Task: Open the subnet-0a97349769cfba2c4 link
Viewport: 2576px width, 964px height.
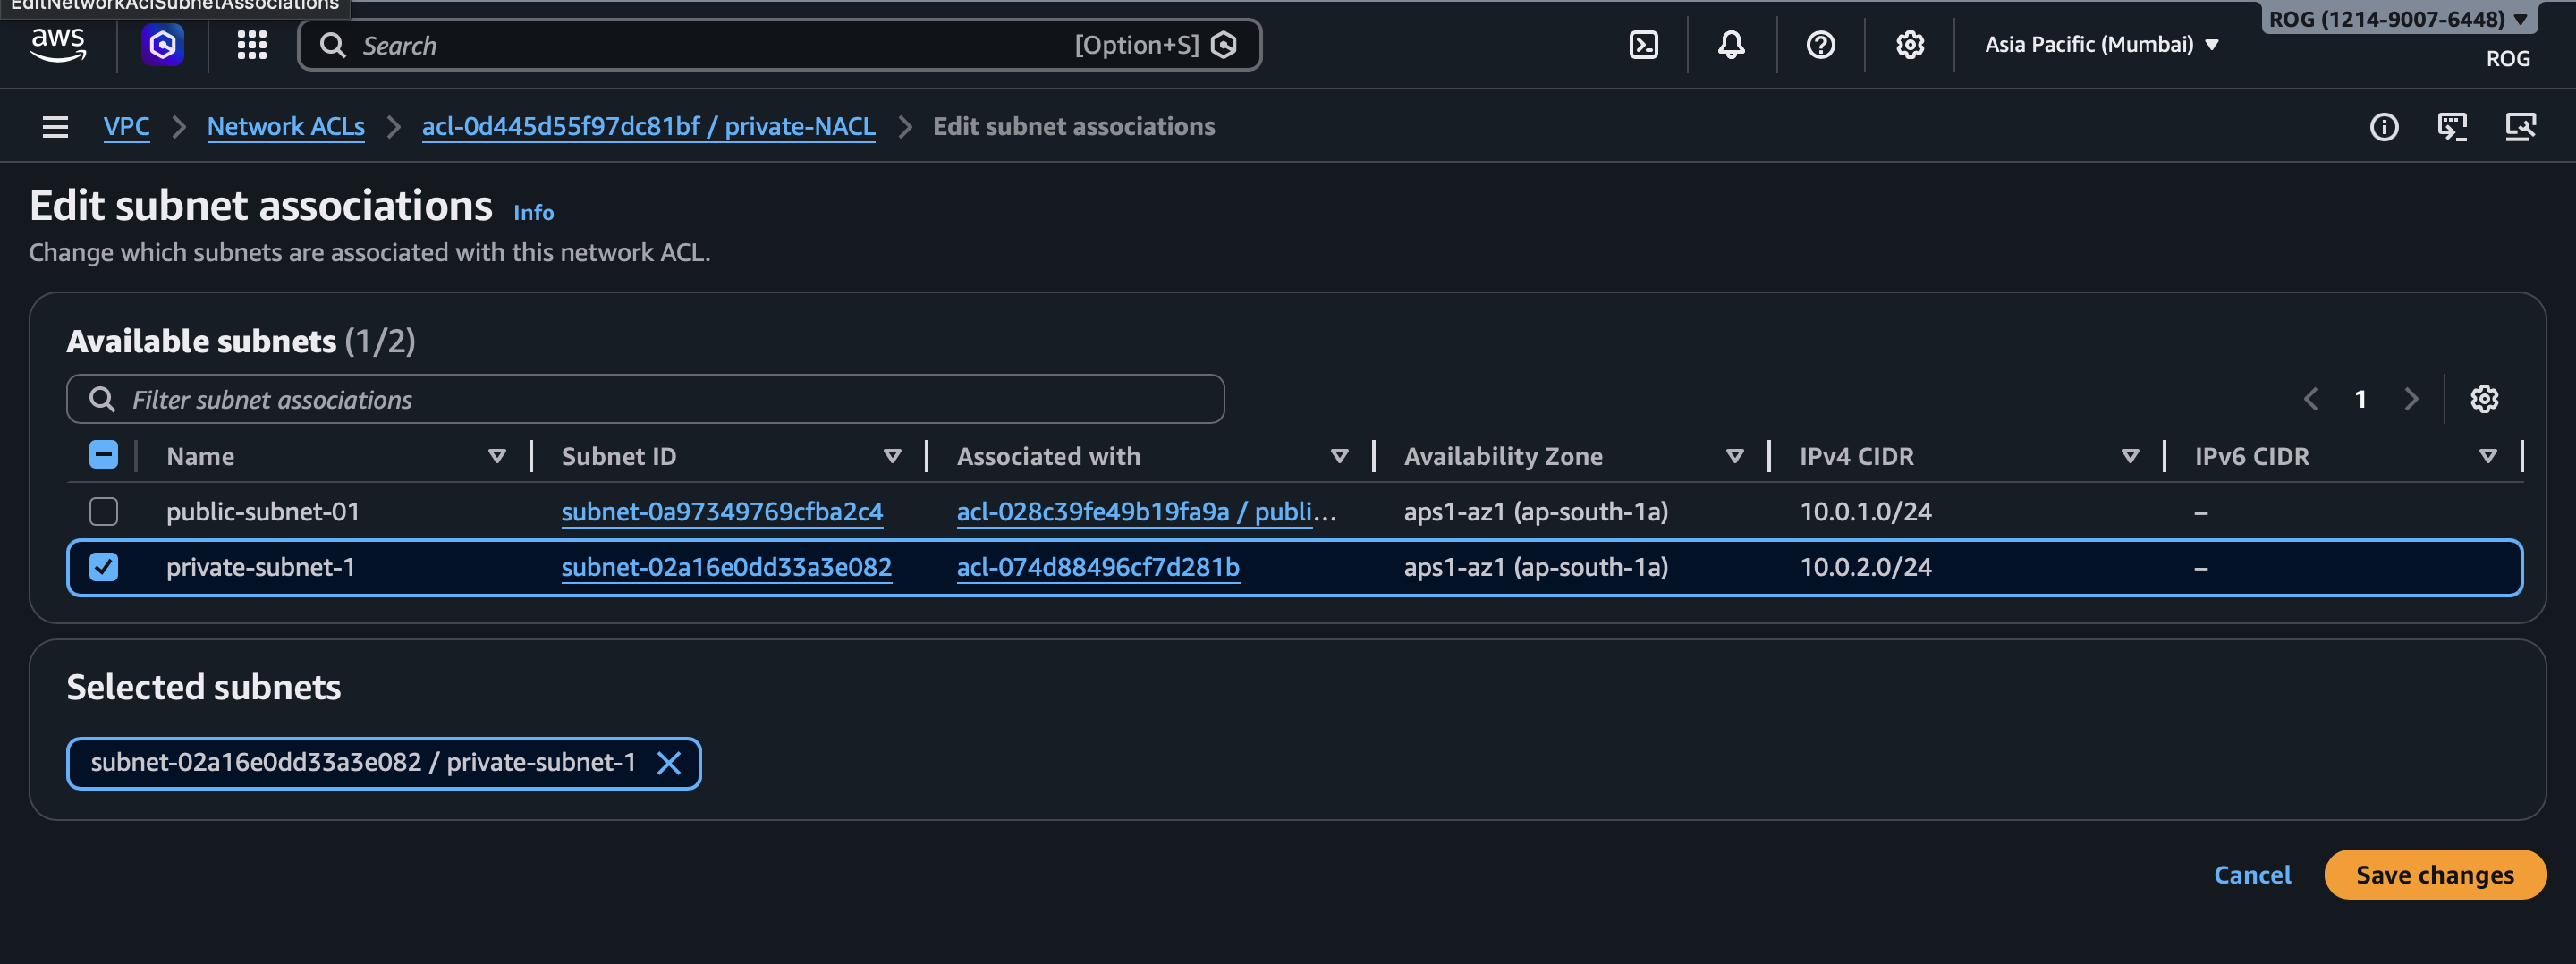Action: (721, 512)
